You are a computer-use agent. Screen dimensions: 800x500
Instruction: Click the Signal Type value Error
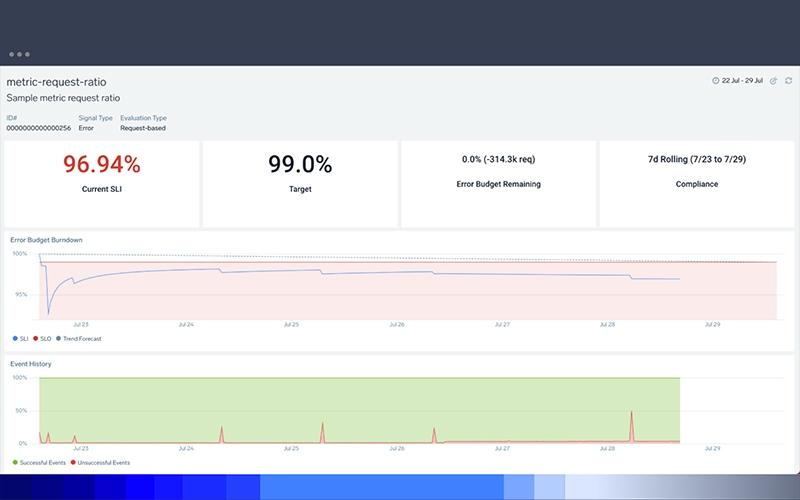[86, 128]
